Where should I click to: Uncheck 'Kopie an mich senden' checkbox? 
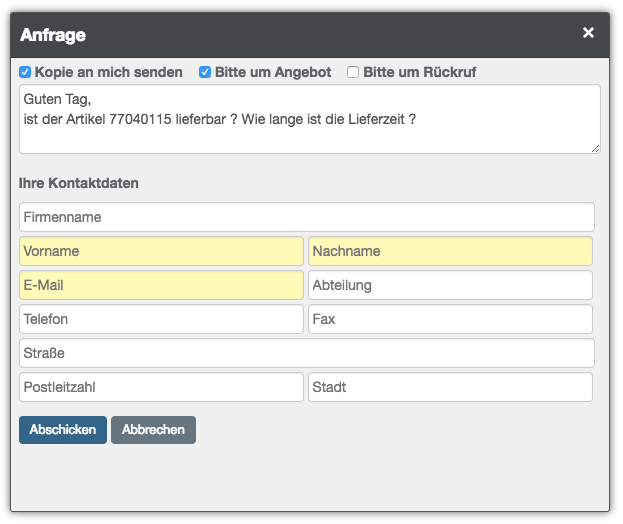point(25,72)
